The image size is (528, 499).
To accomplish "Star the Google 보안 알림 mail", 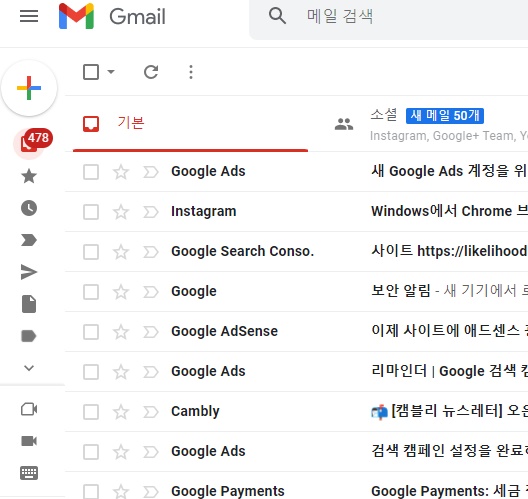I will [x=121, y=292].
